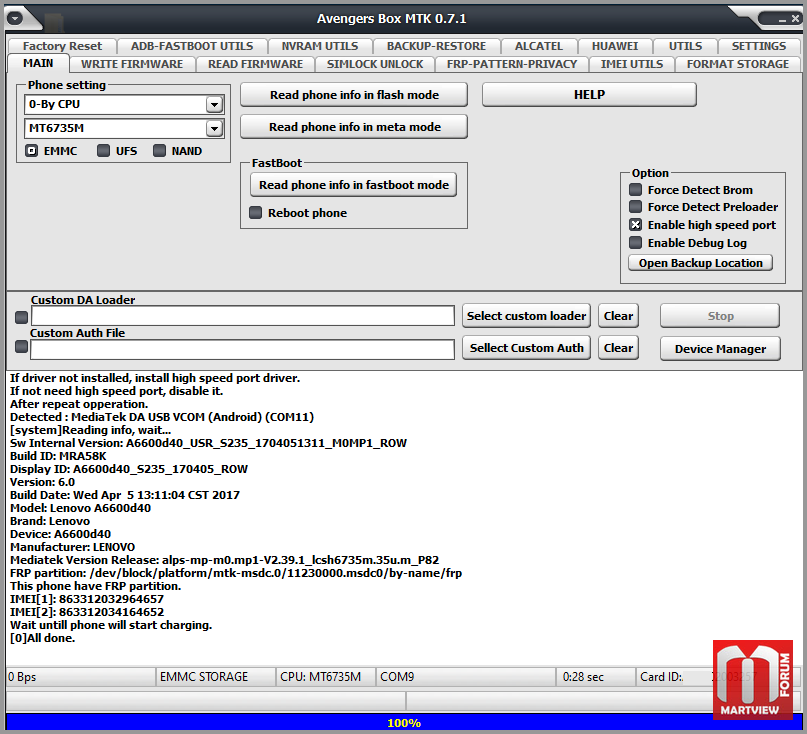Click the Build ID: MRA58K line

58,456
